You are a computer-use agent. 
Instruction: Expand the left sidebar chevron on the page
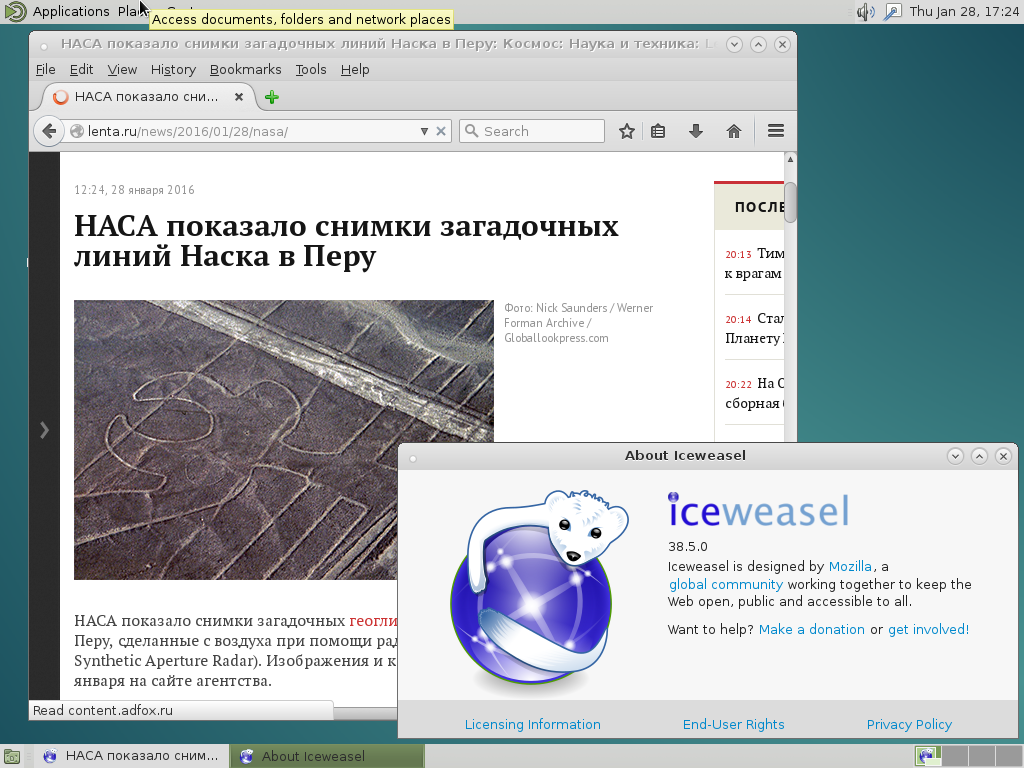pyautogui.click(x=44, y=430)
